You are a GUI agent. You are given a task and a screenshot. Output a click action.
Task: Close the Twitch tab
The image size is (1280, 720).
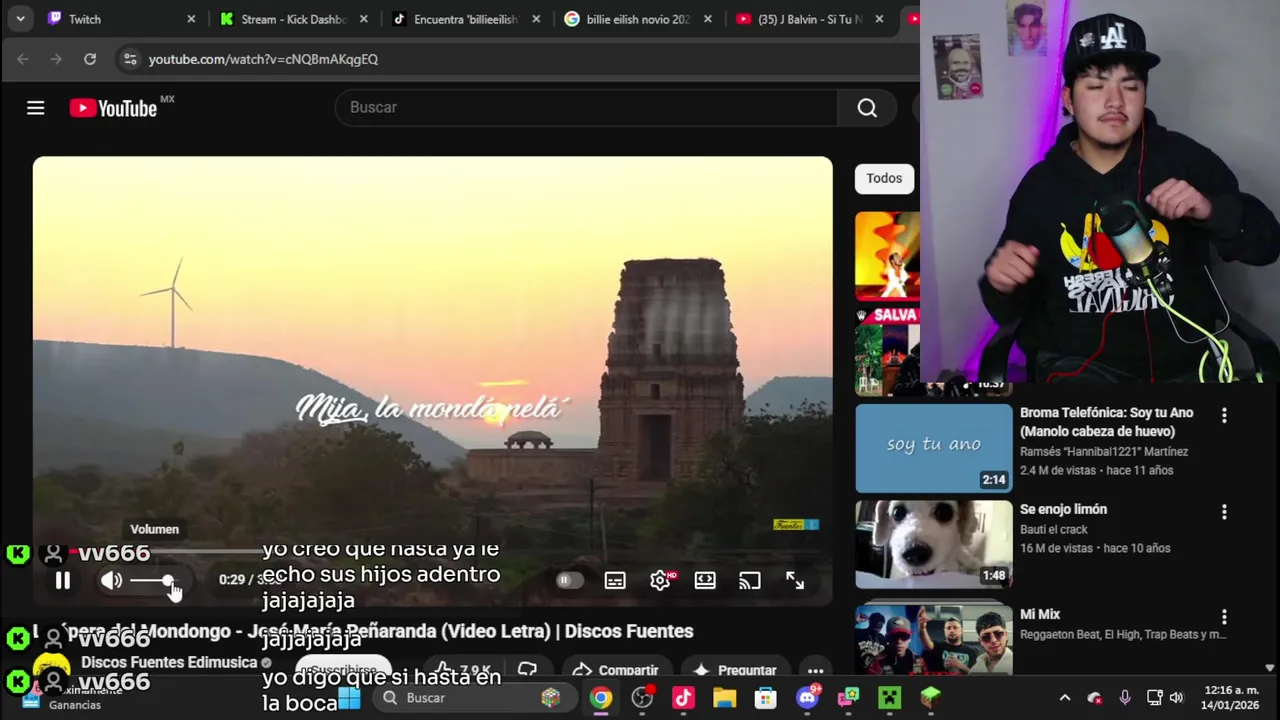(191, 19)
